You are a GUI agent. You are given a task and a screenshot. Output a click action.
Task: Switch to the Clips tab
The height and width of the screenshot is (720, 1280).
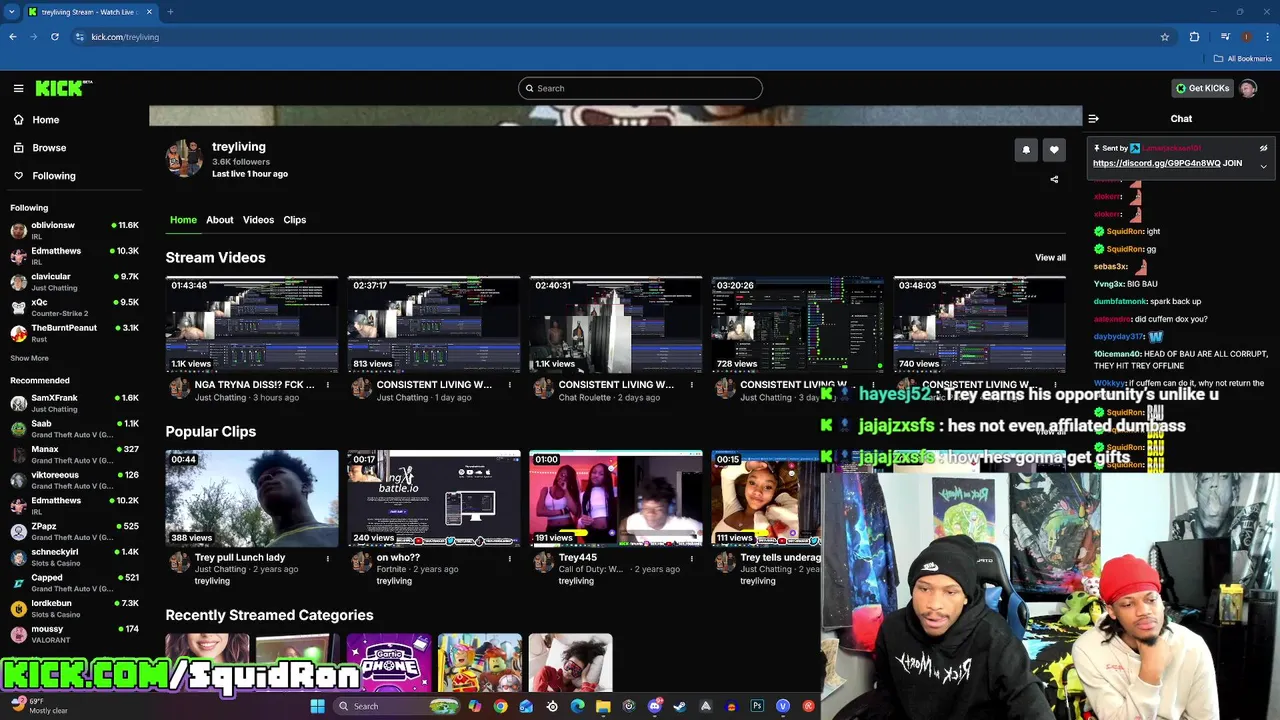click(295, 220)
